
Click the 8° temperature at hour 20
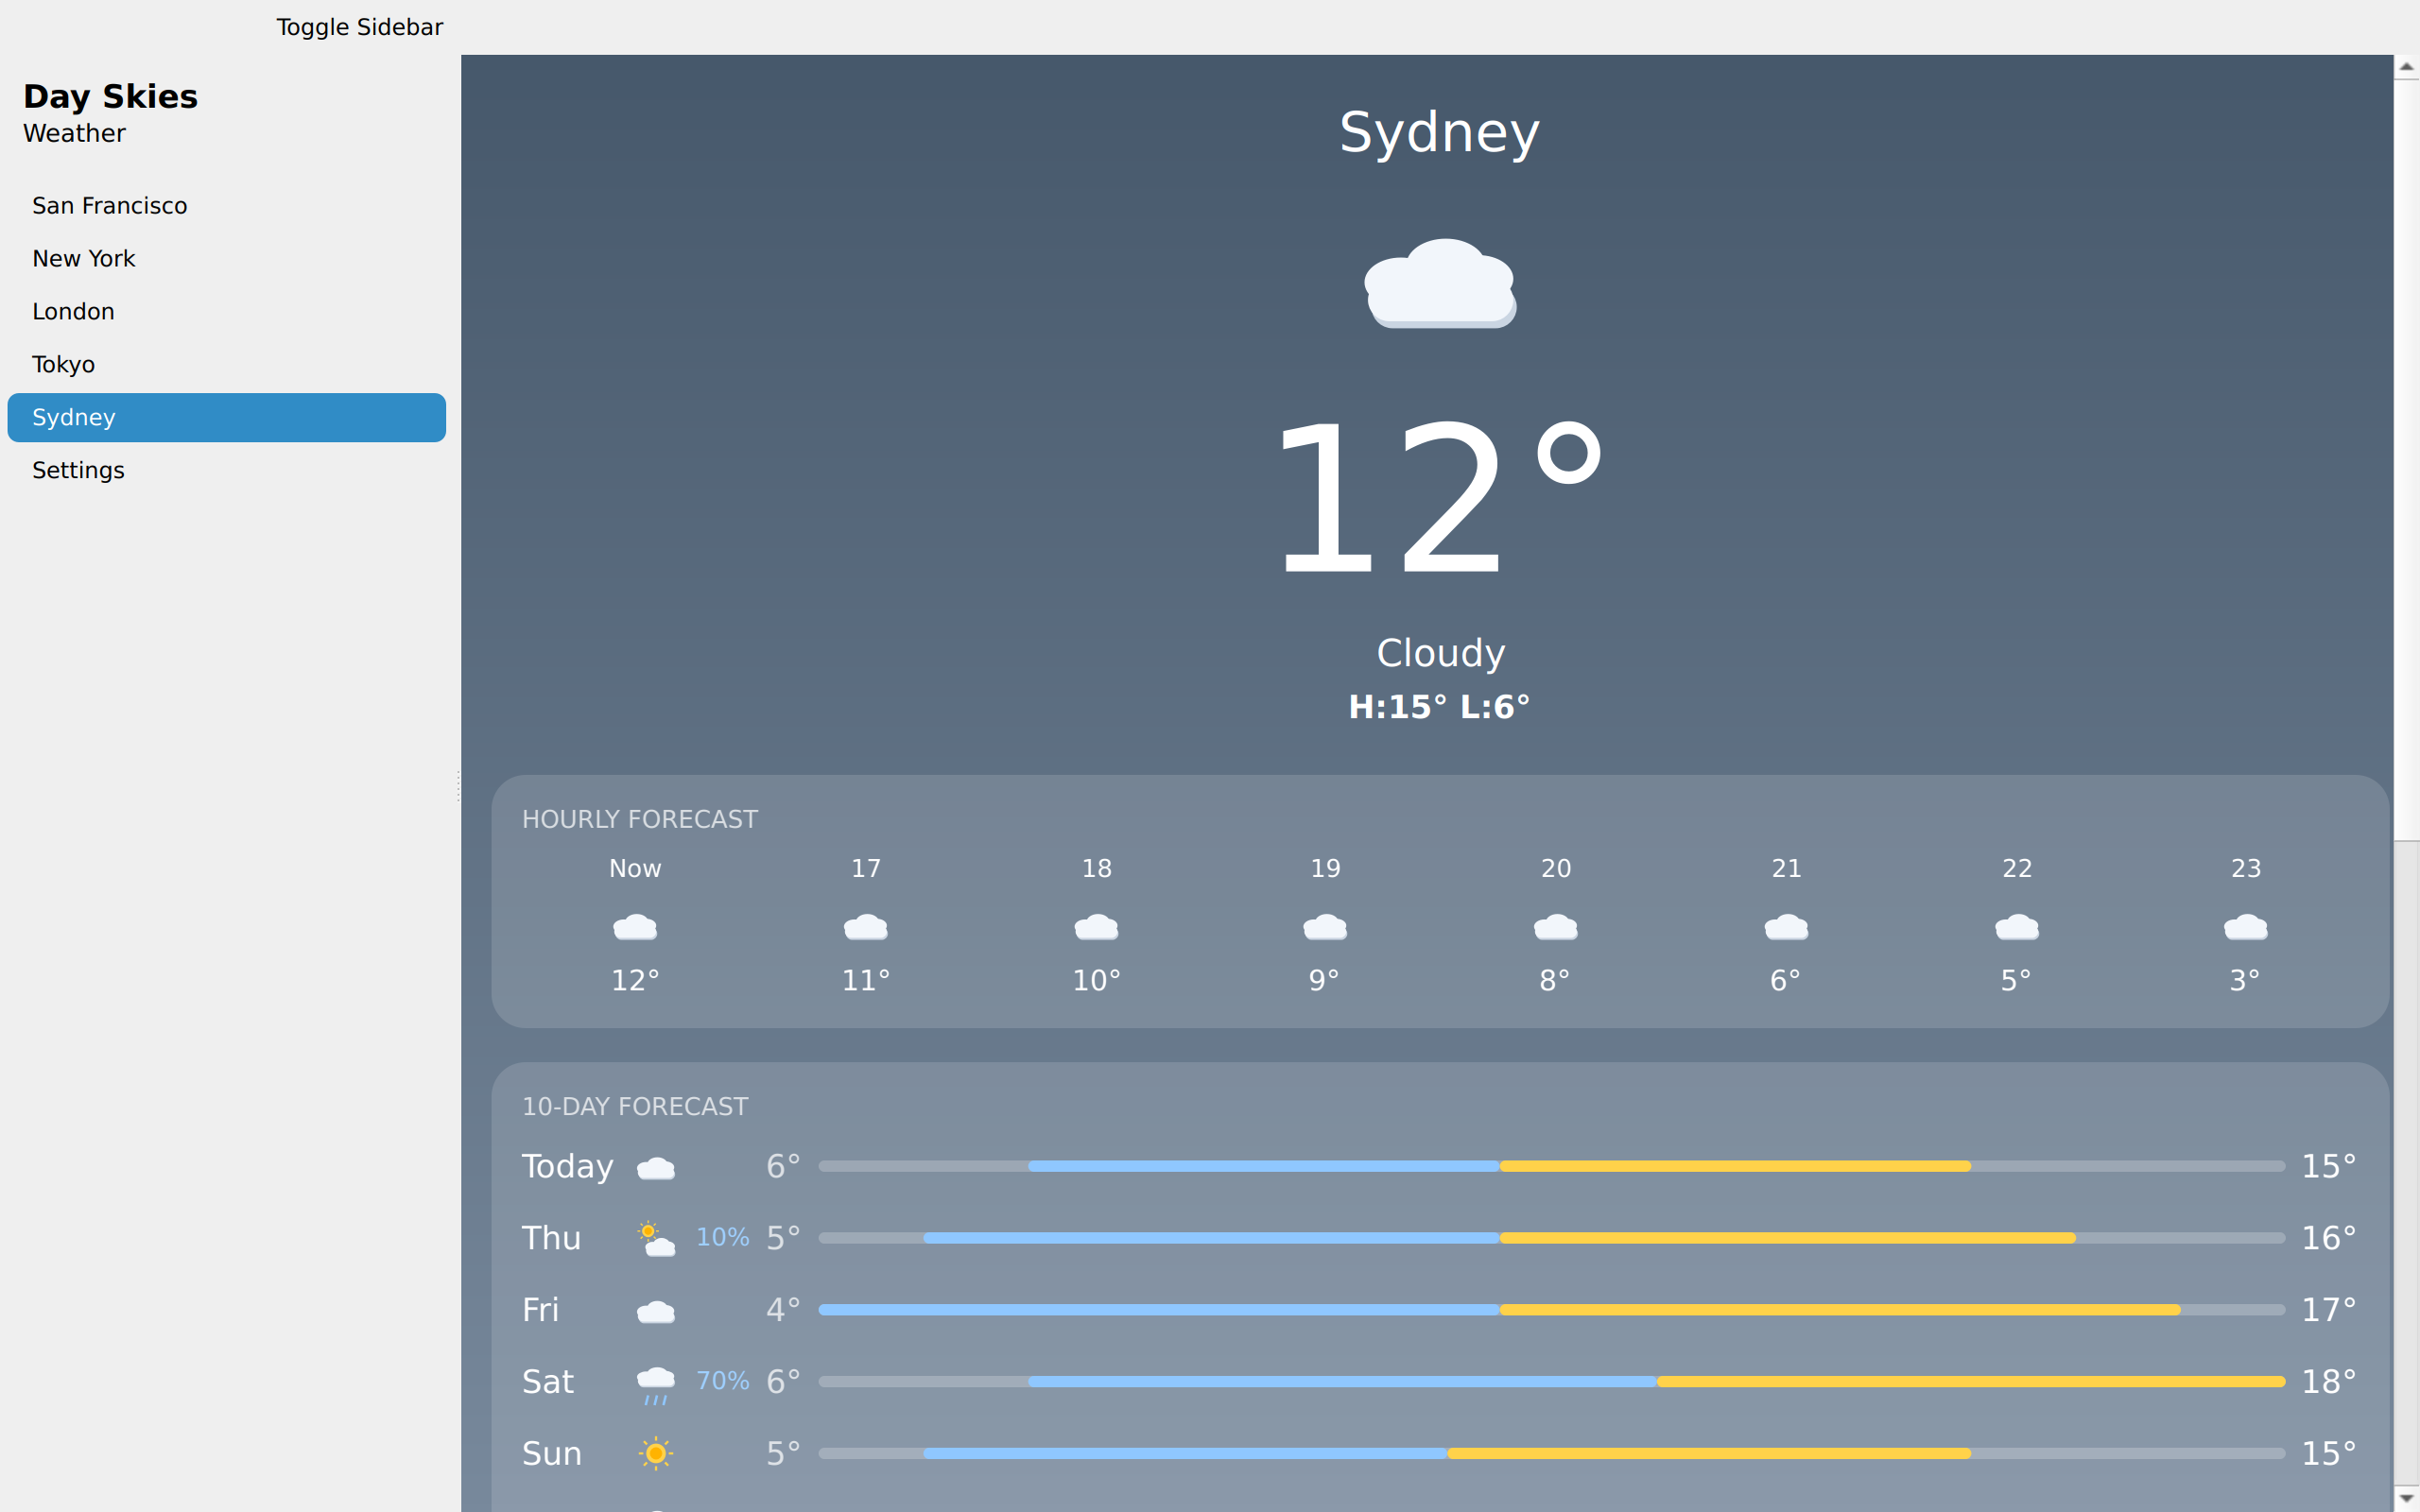(1556, 980)
